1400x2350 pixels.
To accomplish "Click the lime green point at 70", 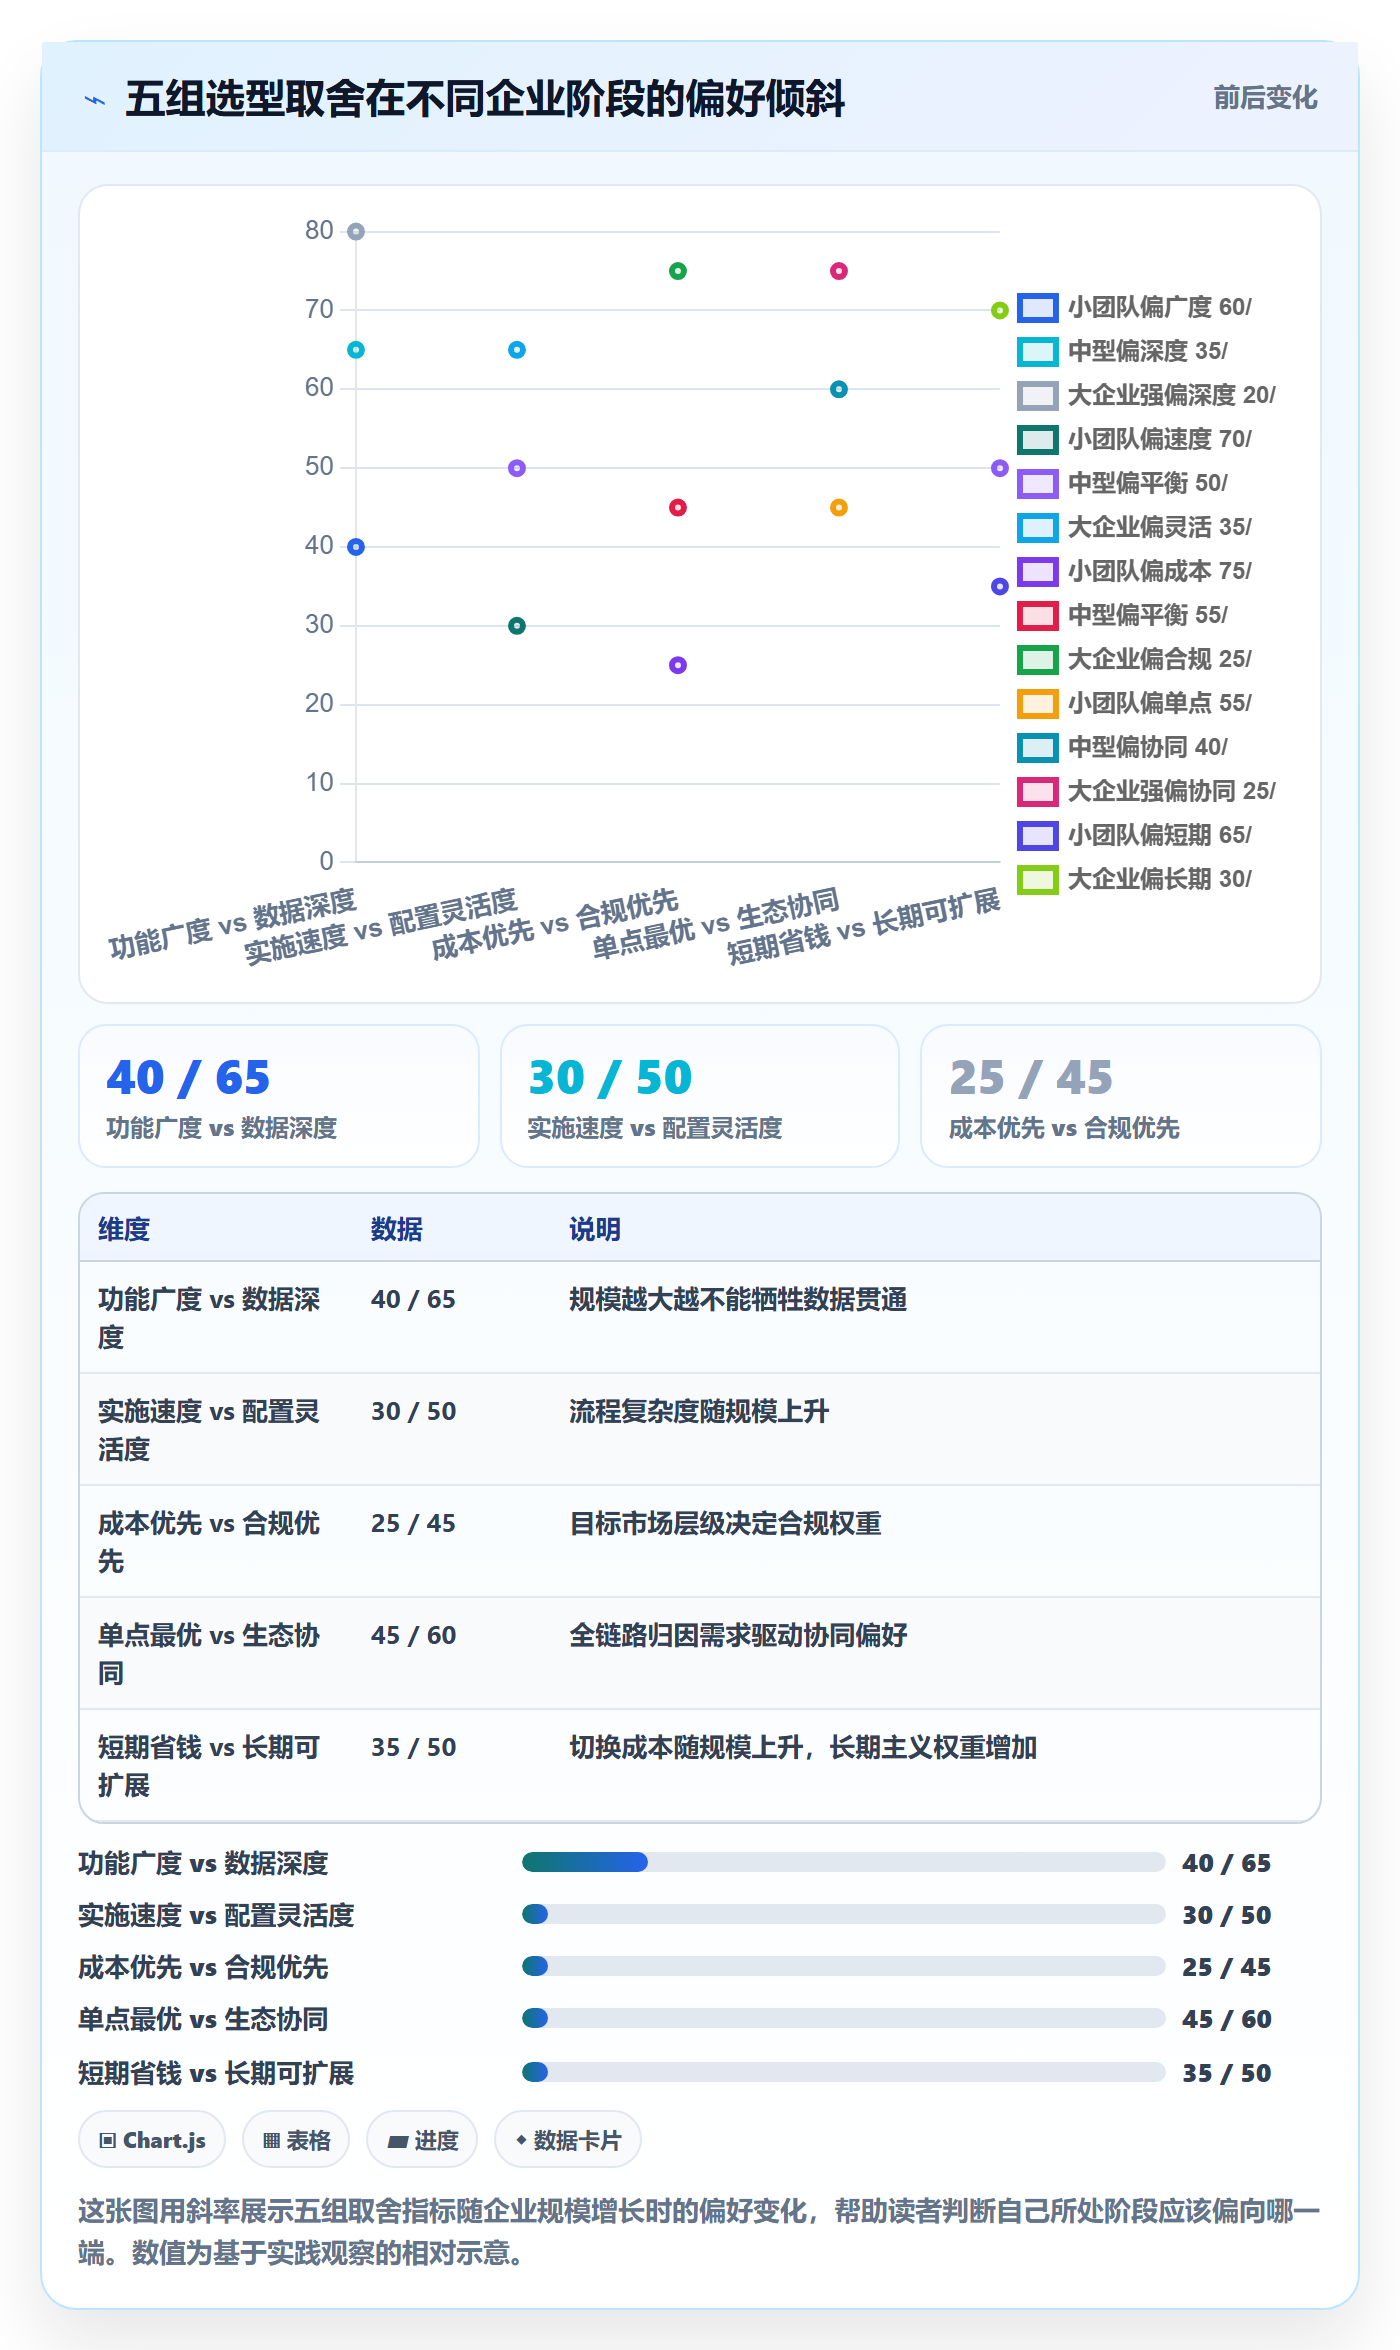I will tap(1000, 311).
